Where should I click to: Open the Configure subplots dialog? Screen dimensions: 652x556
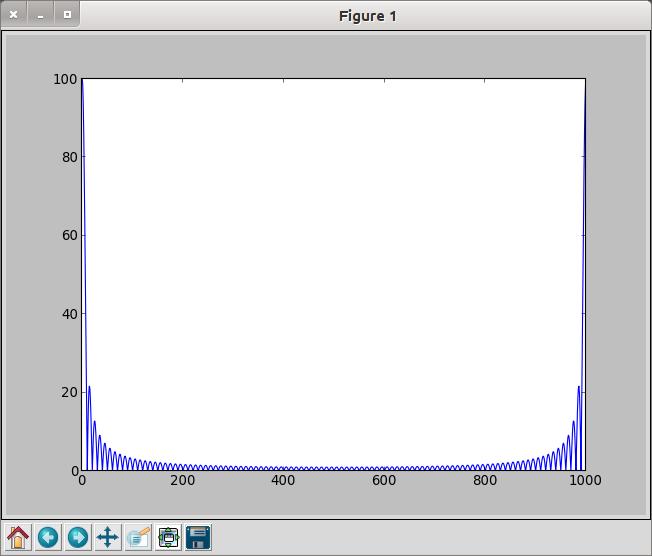(x=168, y=537)
